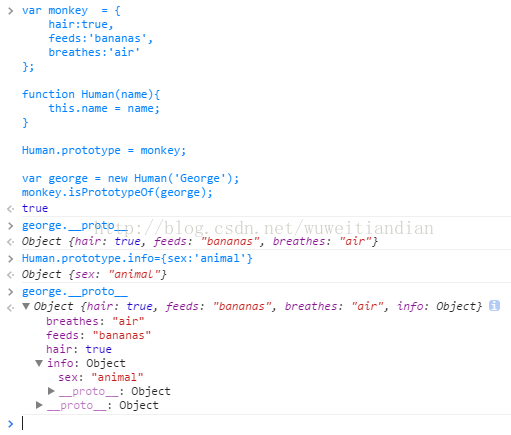The image size is (511, 435).
Task: Expand the __proto__ under info object
Action: click(x=51, y=391)
